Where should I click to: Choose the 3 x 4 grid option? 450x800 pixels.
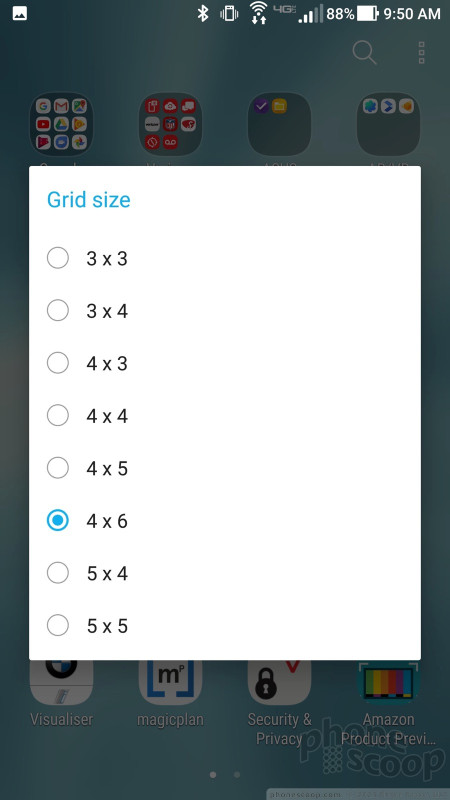point(225,311)
